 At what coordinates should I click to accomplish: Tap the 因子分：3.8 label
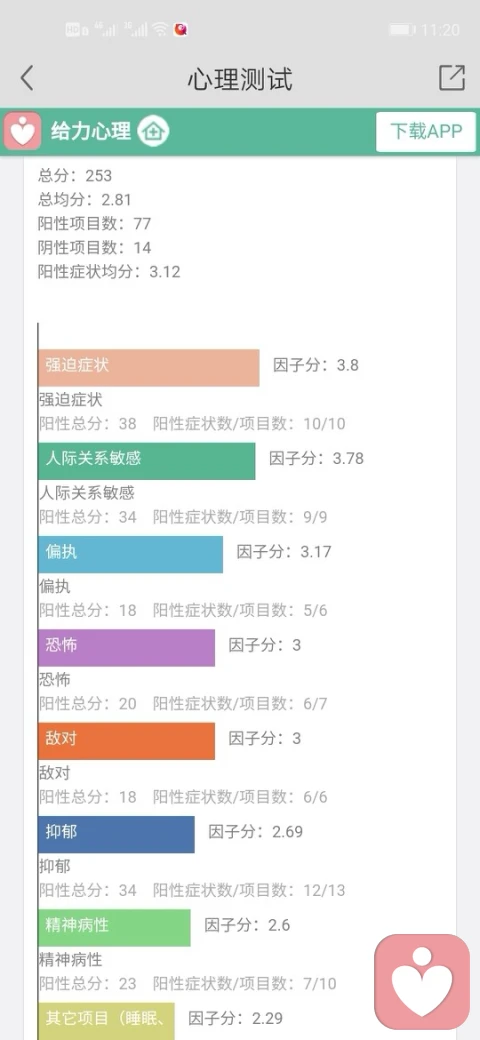point(316,365)
